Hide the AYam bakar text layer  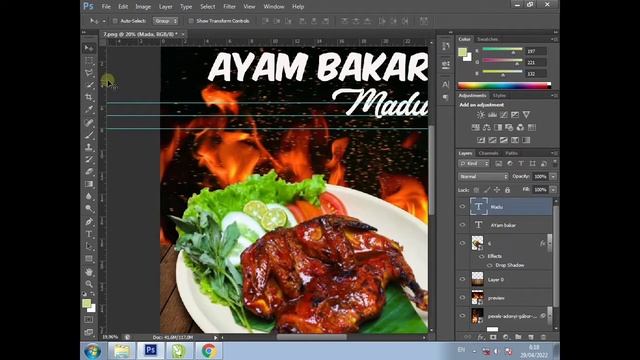click(x=462, y=225)
